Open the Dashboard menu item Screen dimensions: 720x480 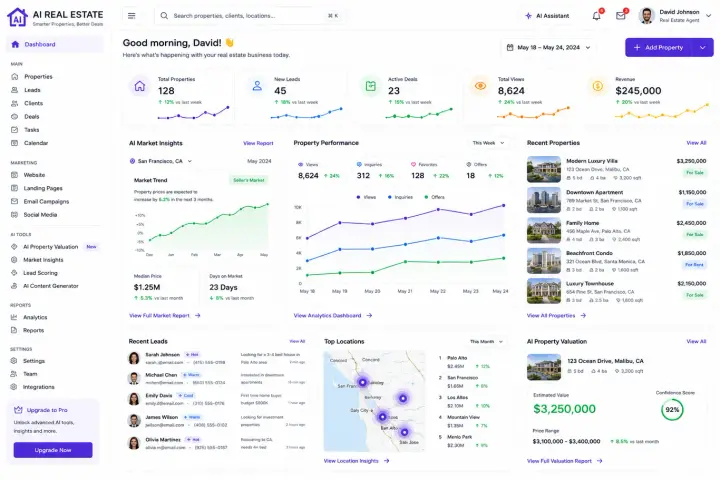(55, 44)
